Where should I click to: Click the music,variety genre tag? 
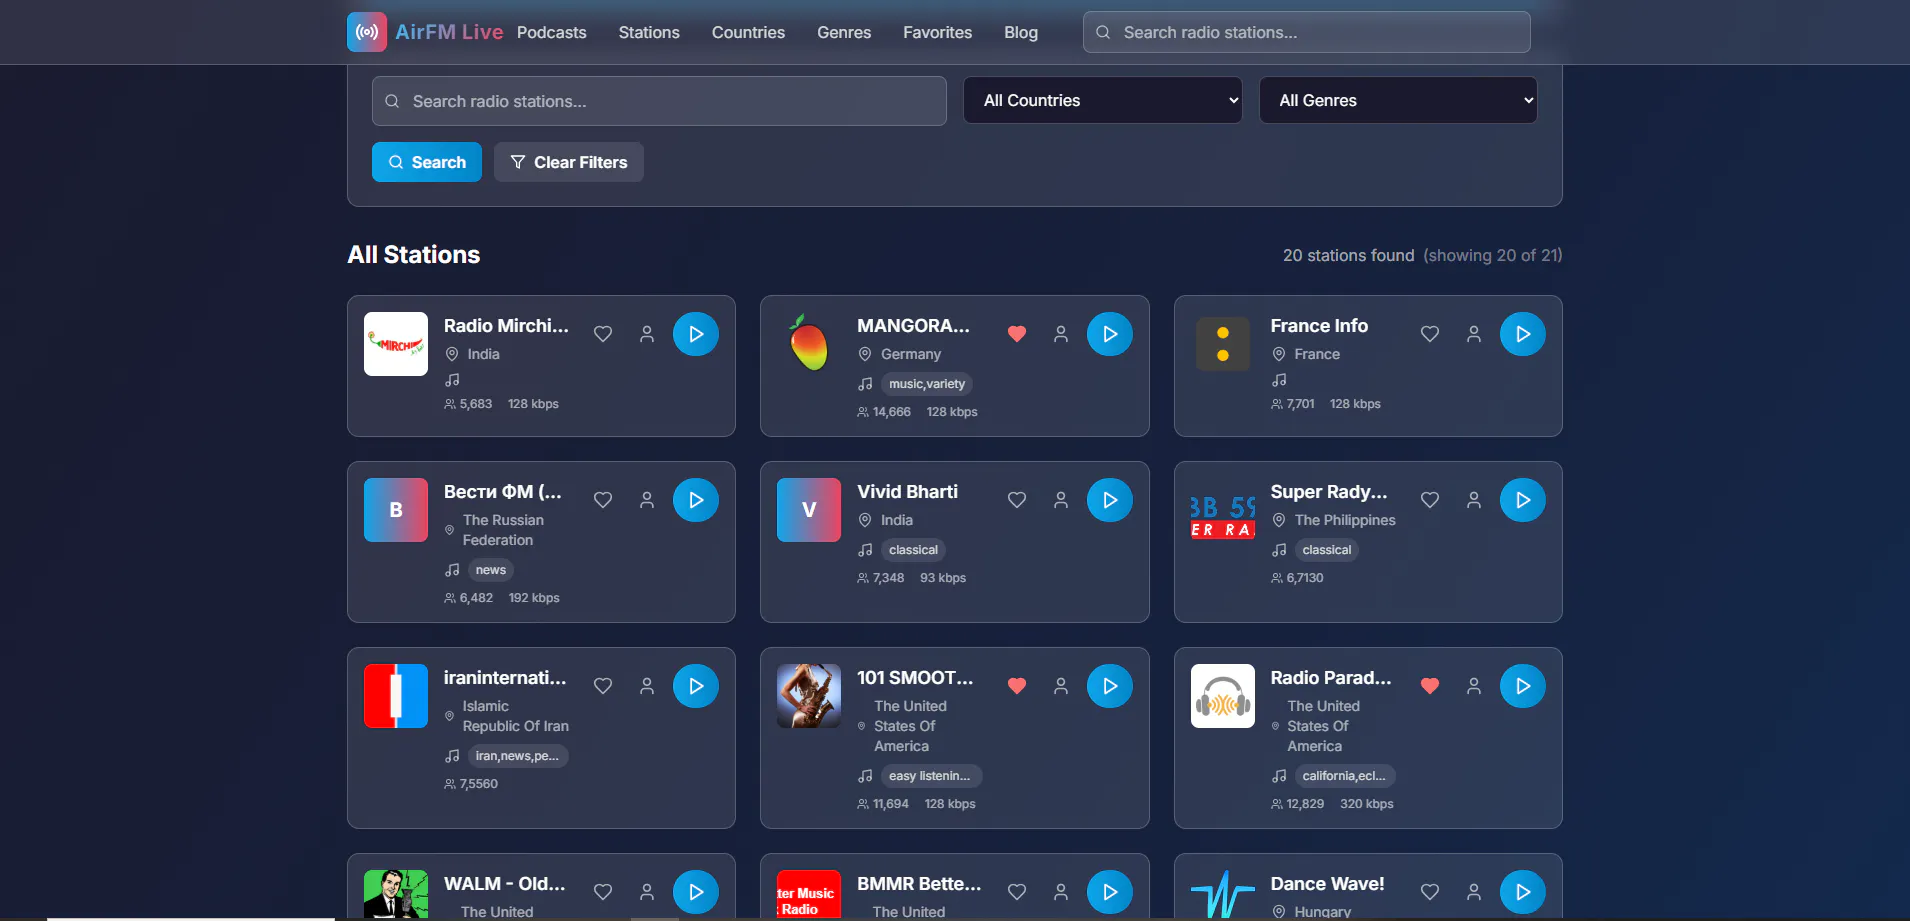927,384
